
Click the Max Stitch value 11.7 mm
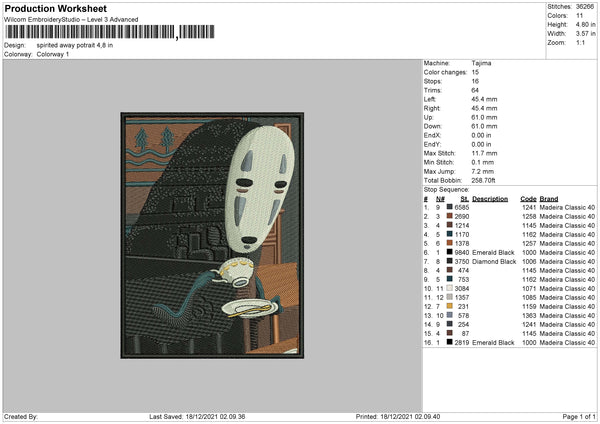pyautogui.click(x=484, y=153)
